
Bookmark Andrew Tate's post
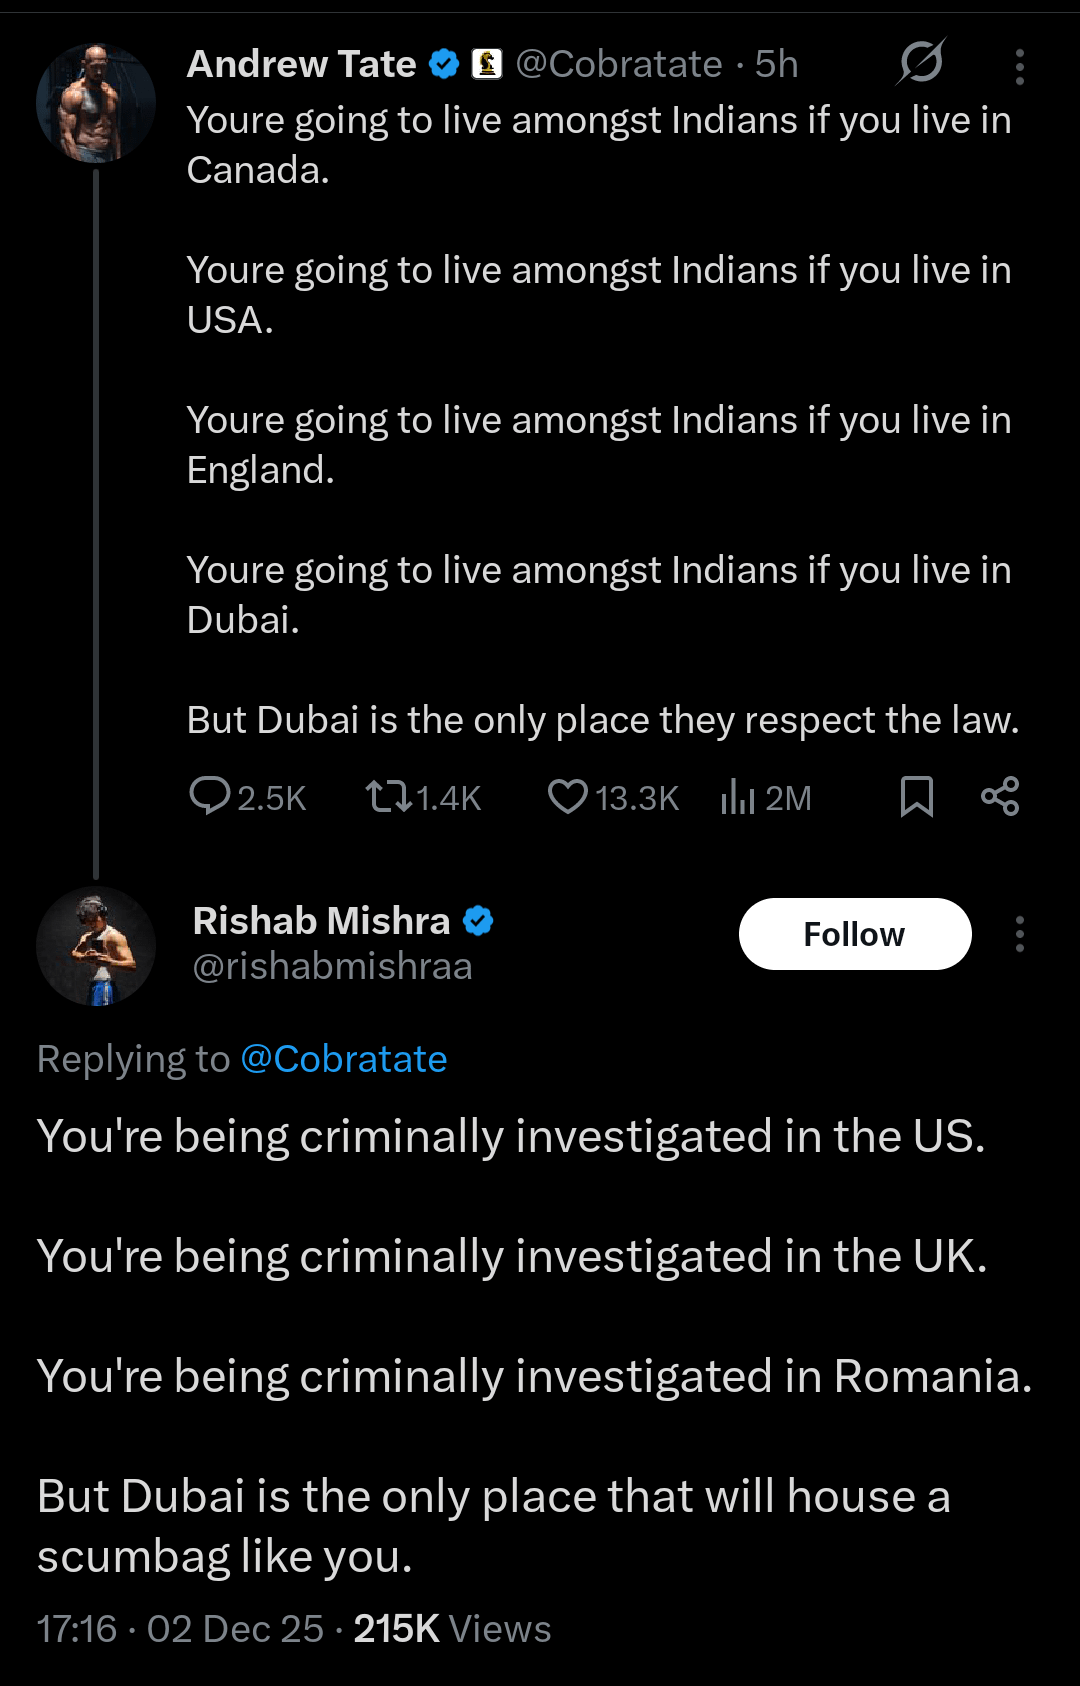tap(916, 797)
